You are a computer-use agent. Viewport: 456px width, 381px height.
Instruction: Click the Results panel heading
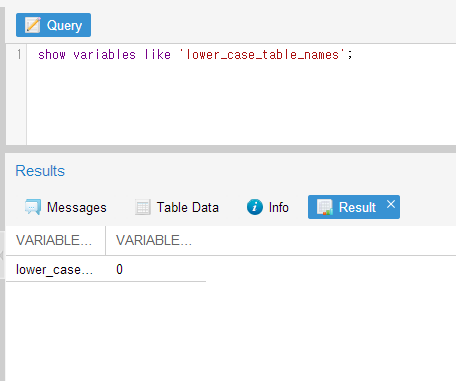tap(40, 171)
